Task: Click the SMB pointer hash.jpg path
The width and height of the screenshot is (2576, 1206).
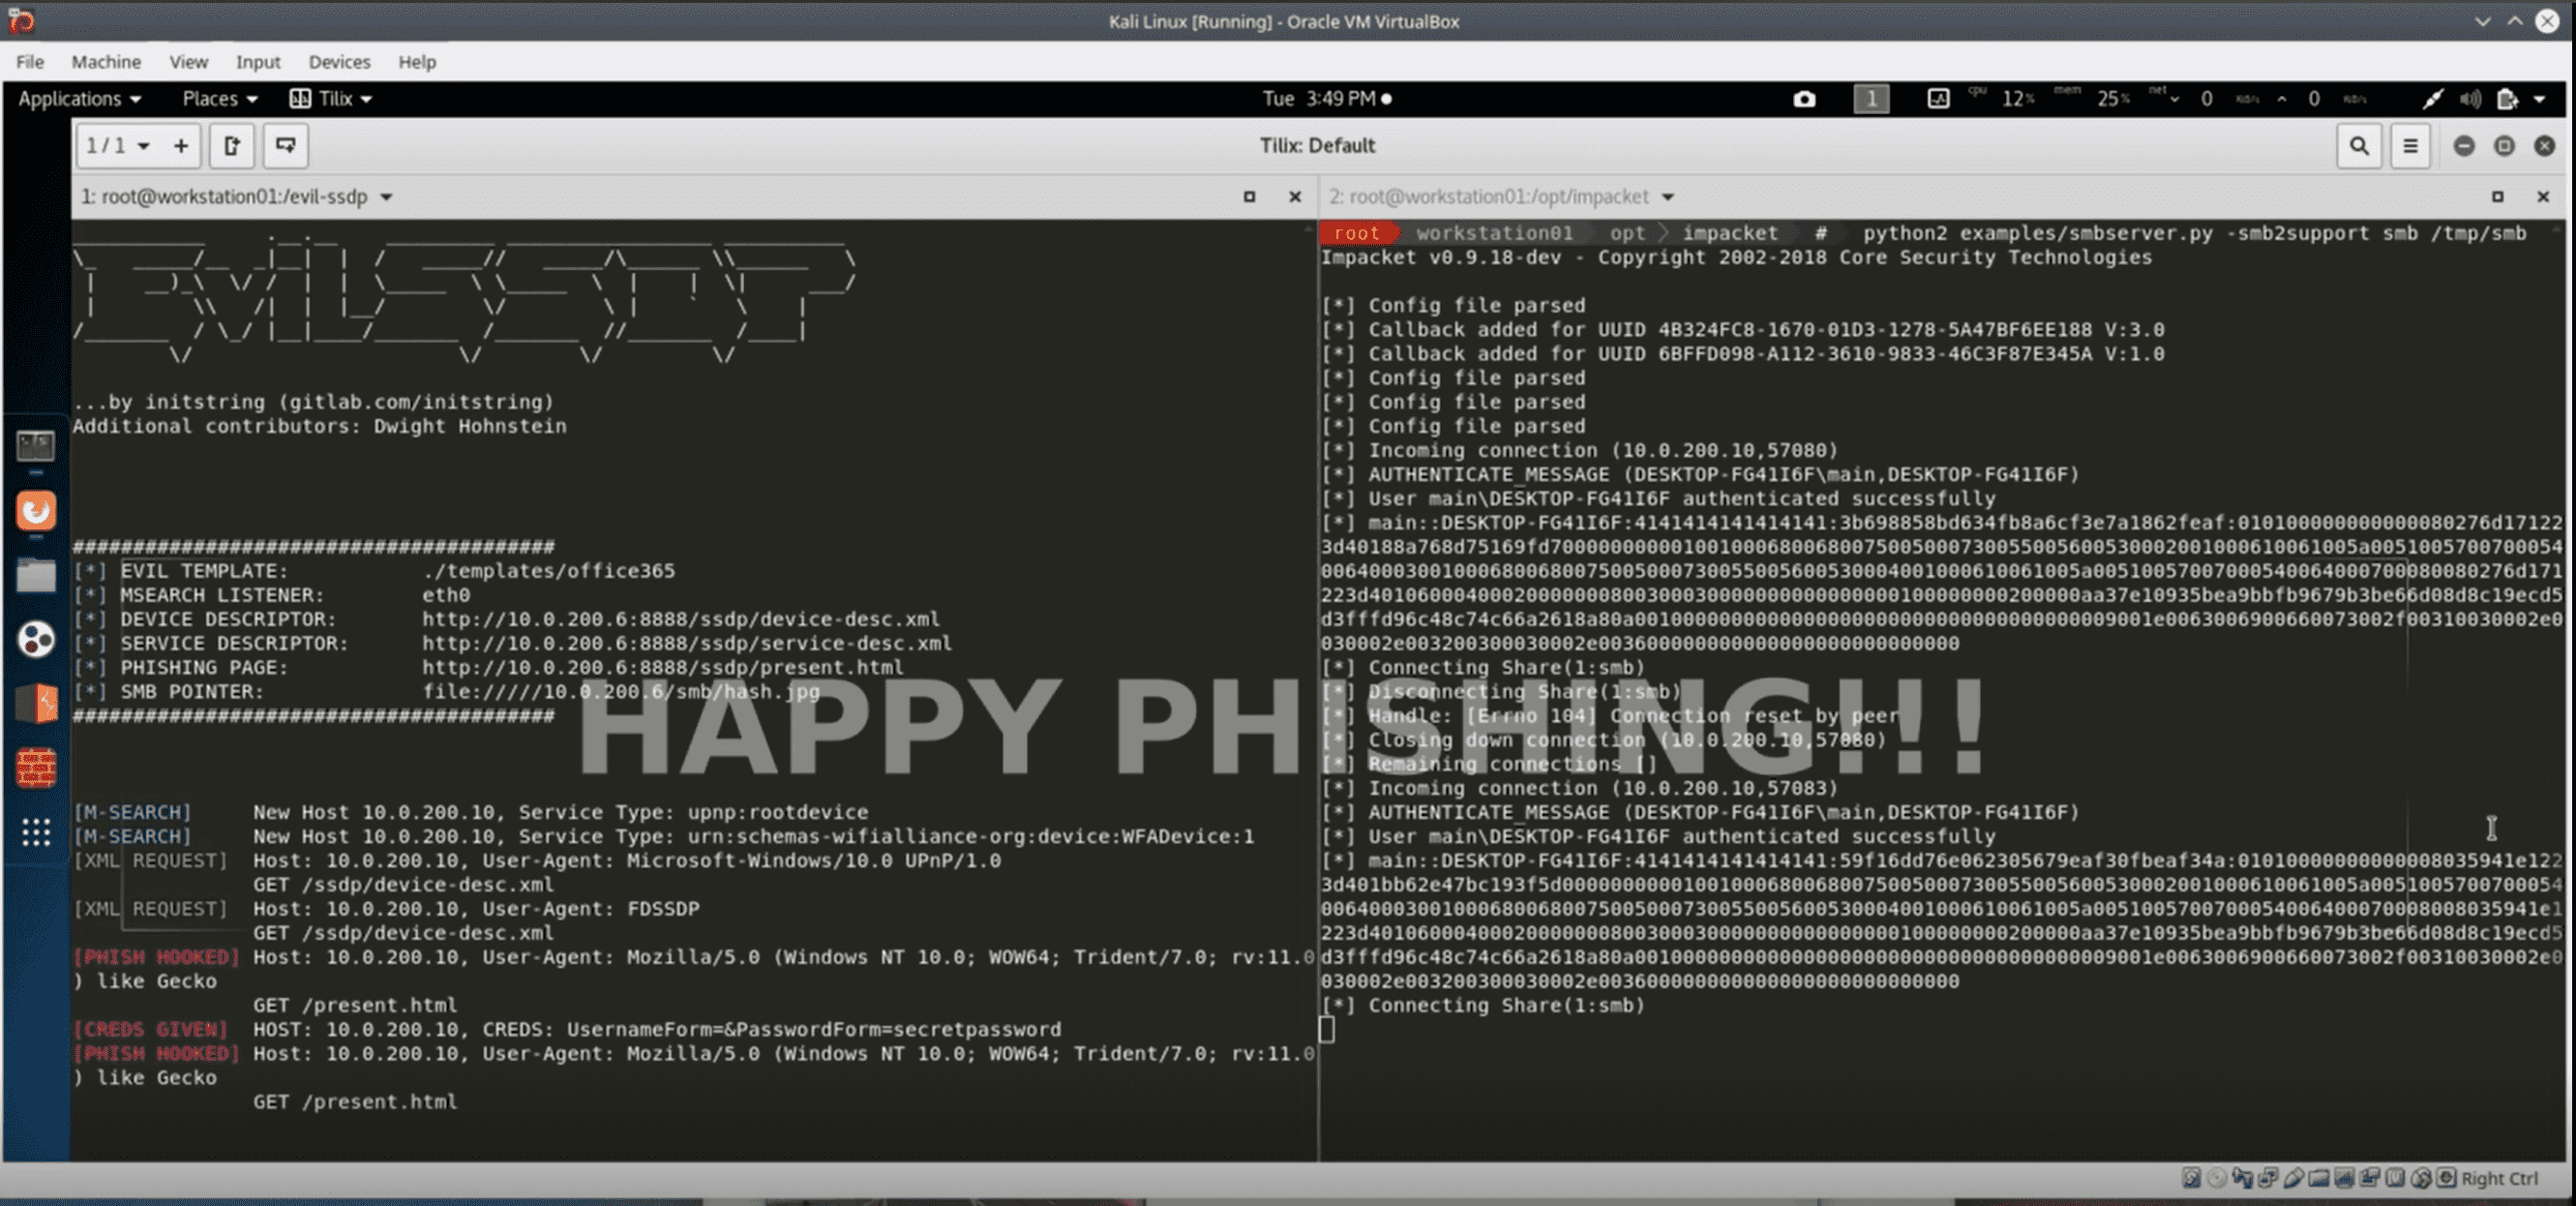Action: coord(620,692)
